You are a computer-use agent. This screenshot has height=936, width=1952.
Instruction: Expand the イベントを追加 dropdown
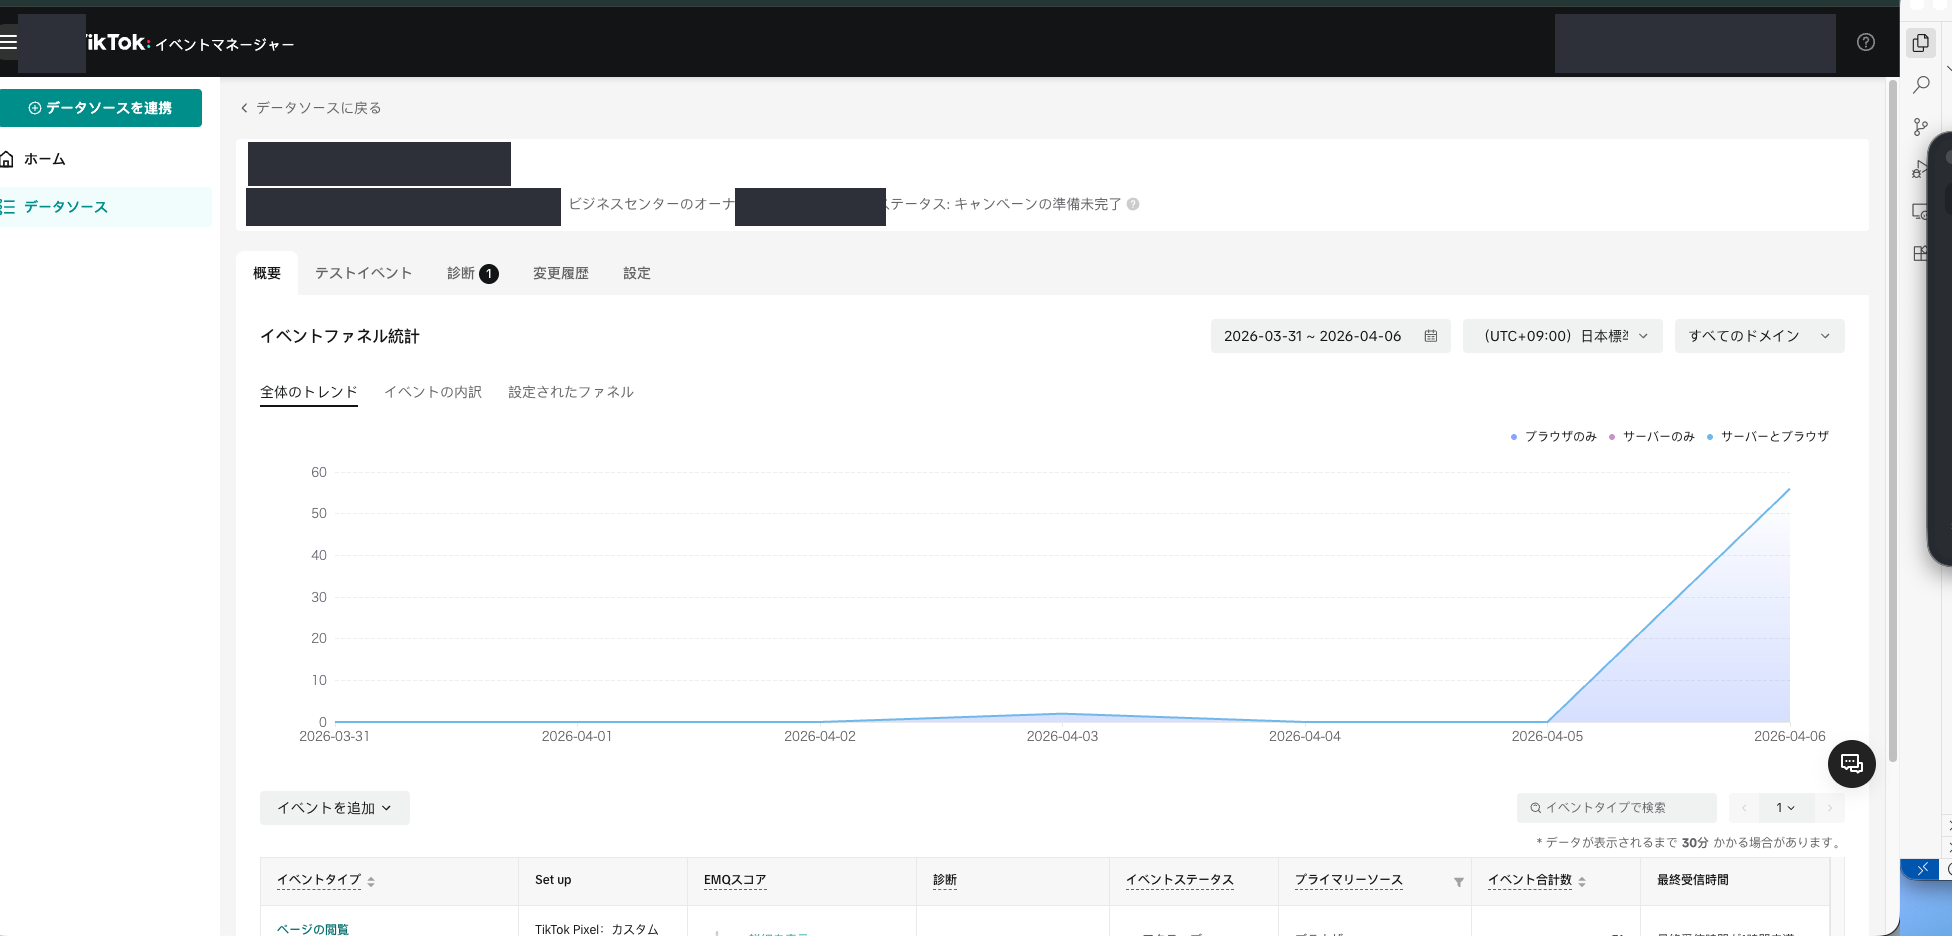click(x=334, y=807)
